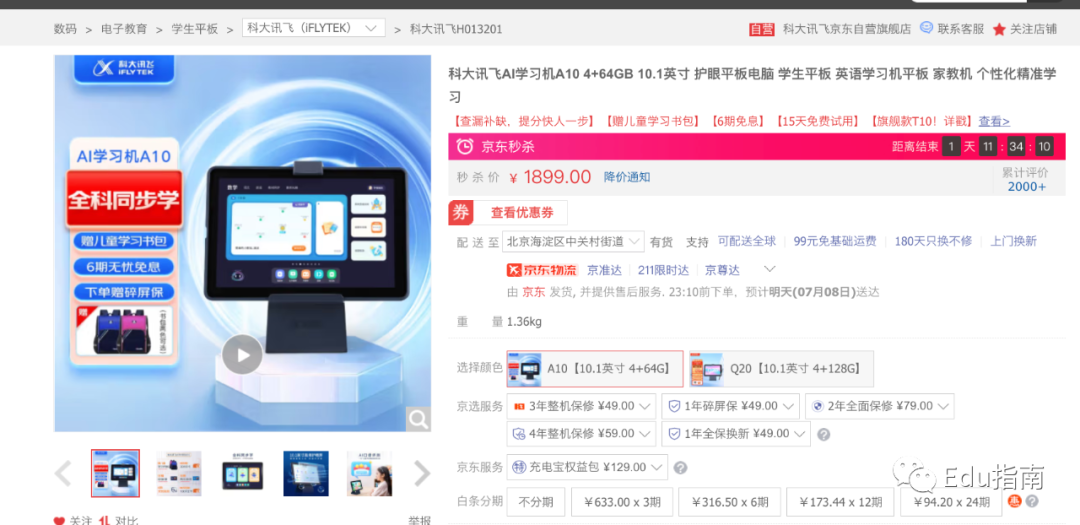Open 1年碎屏保 ¥49.00 dropdown

click(730, 406)
